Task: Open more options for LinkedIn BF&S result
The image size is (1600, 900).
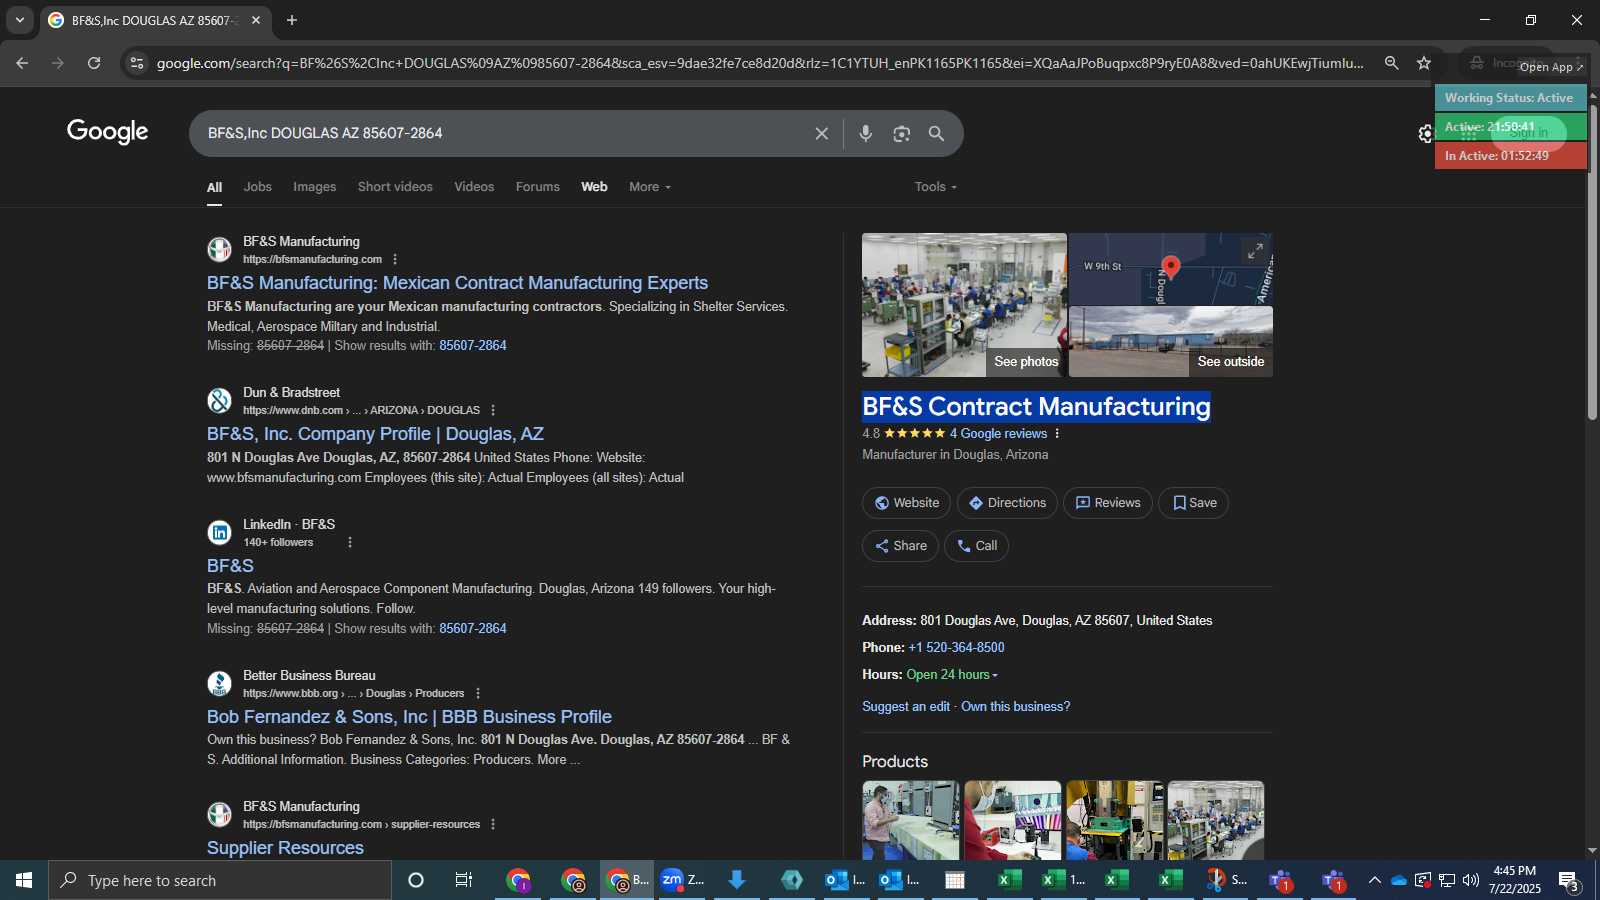Action: 350,542
